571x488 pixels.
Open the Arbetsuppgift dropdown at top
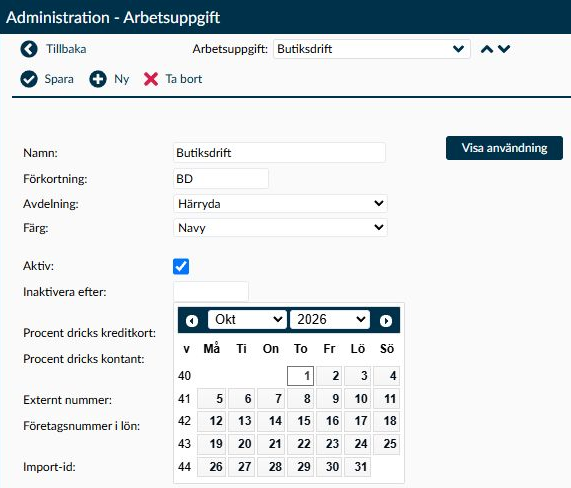pyautogui.click(x=372, y=49)
